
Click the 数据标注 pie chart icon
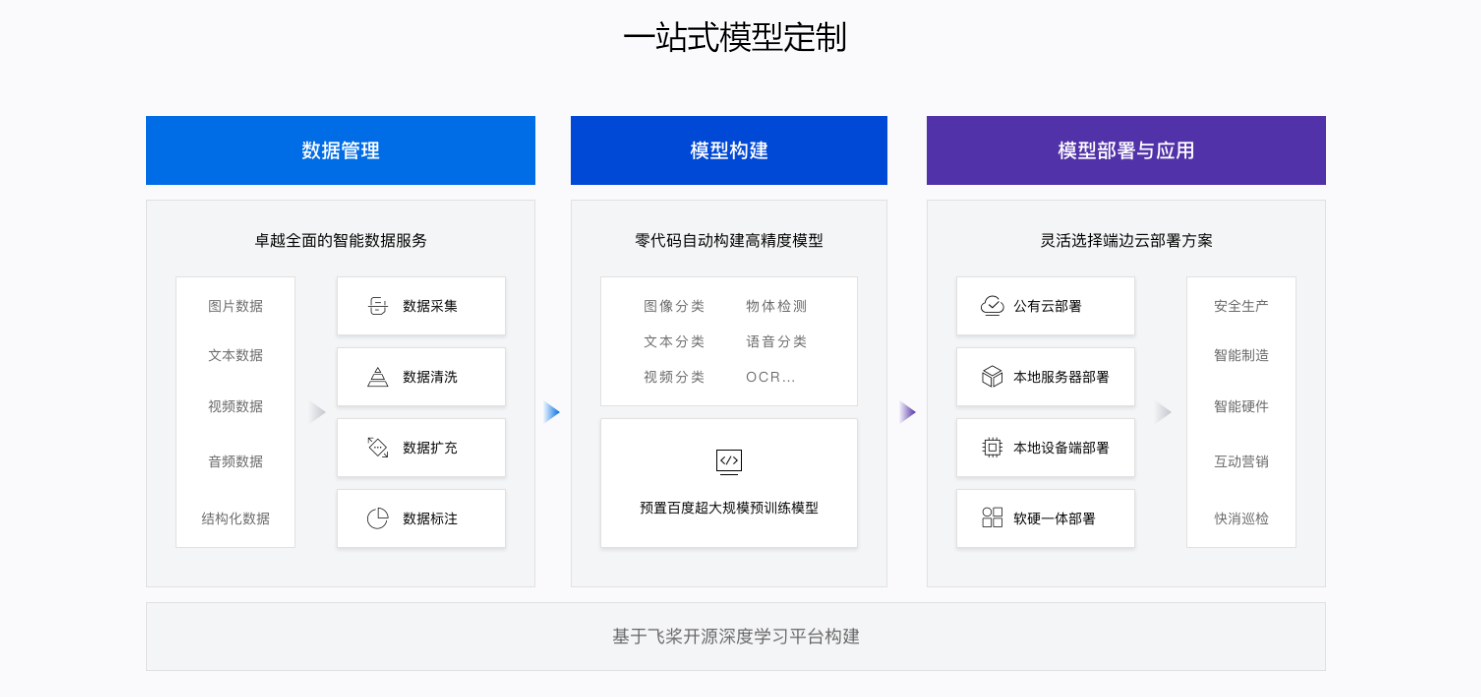tap(377, 519)
